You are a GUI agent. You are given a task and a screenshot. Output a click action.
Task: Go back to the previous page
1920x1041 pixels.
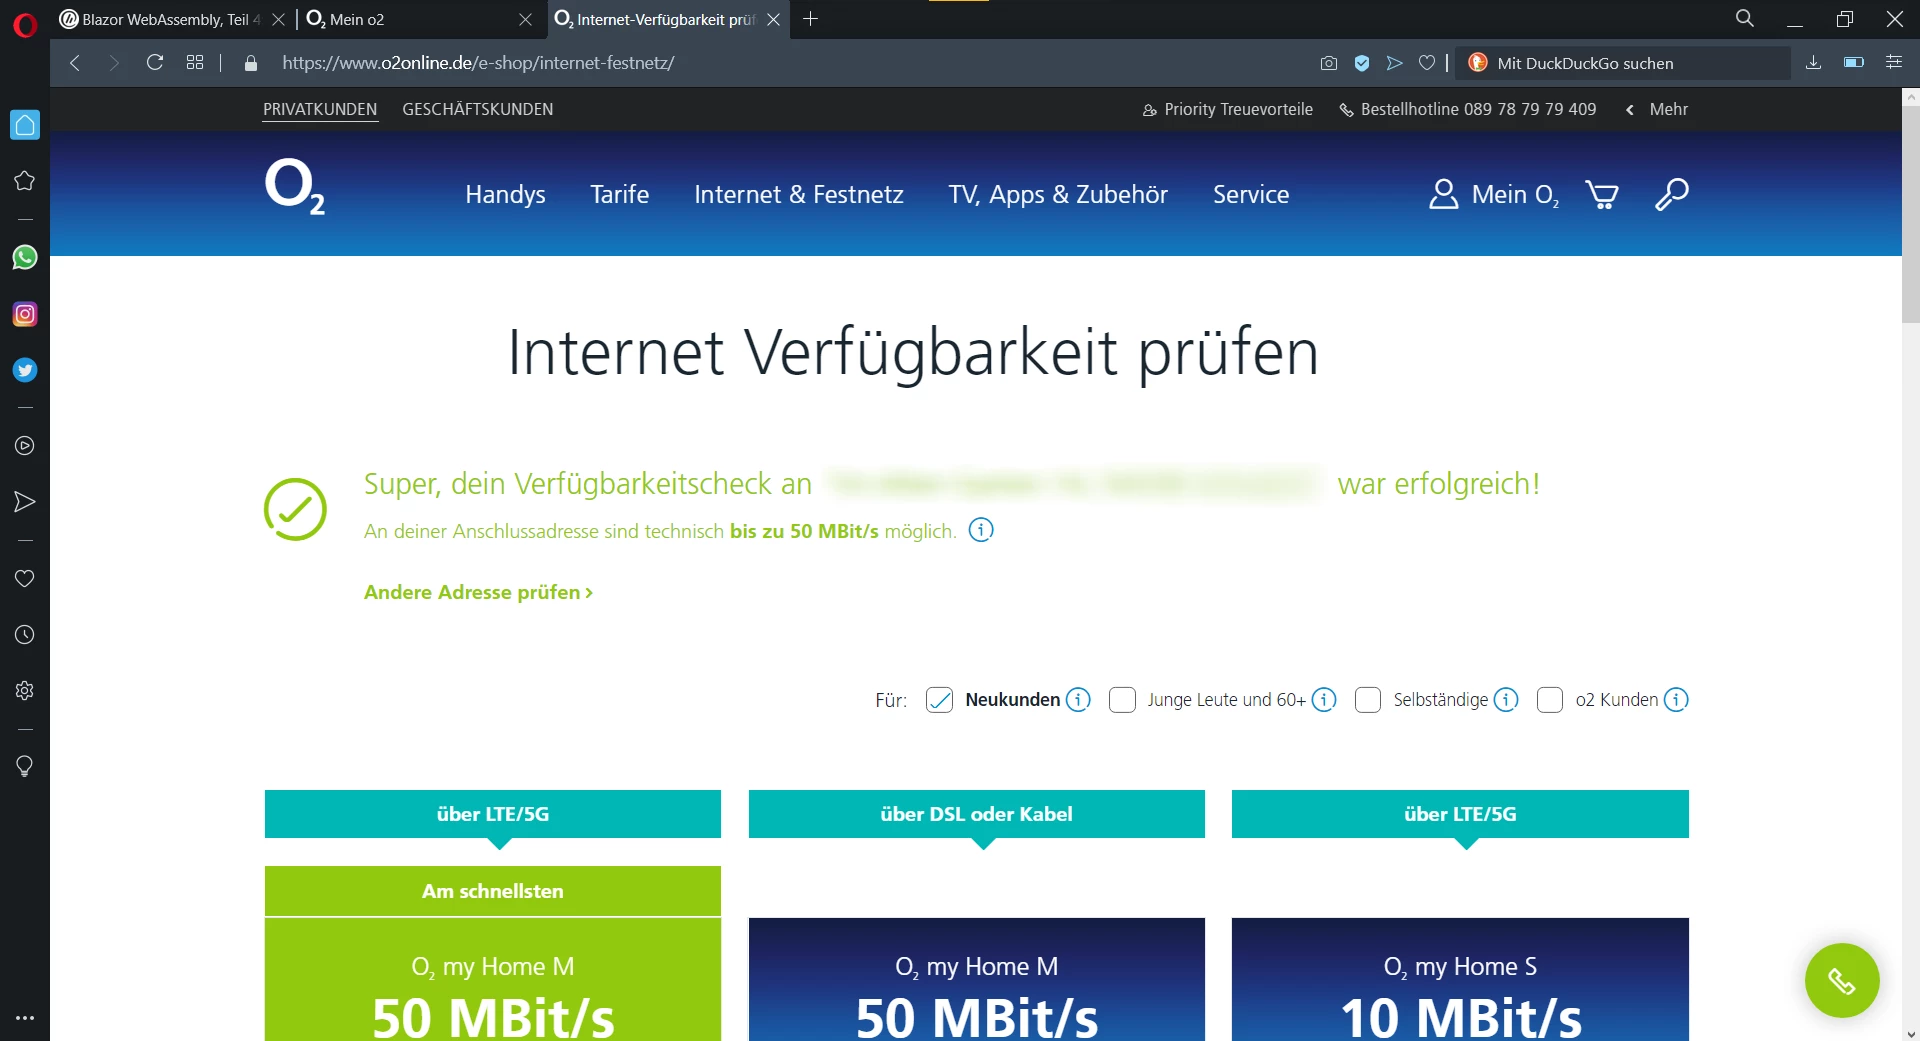(75, 63)
